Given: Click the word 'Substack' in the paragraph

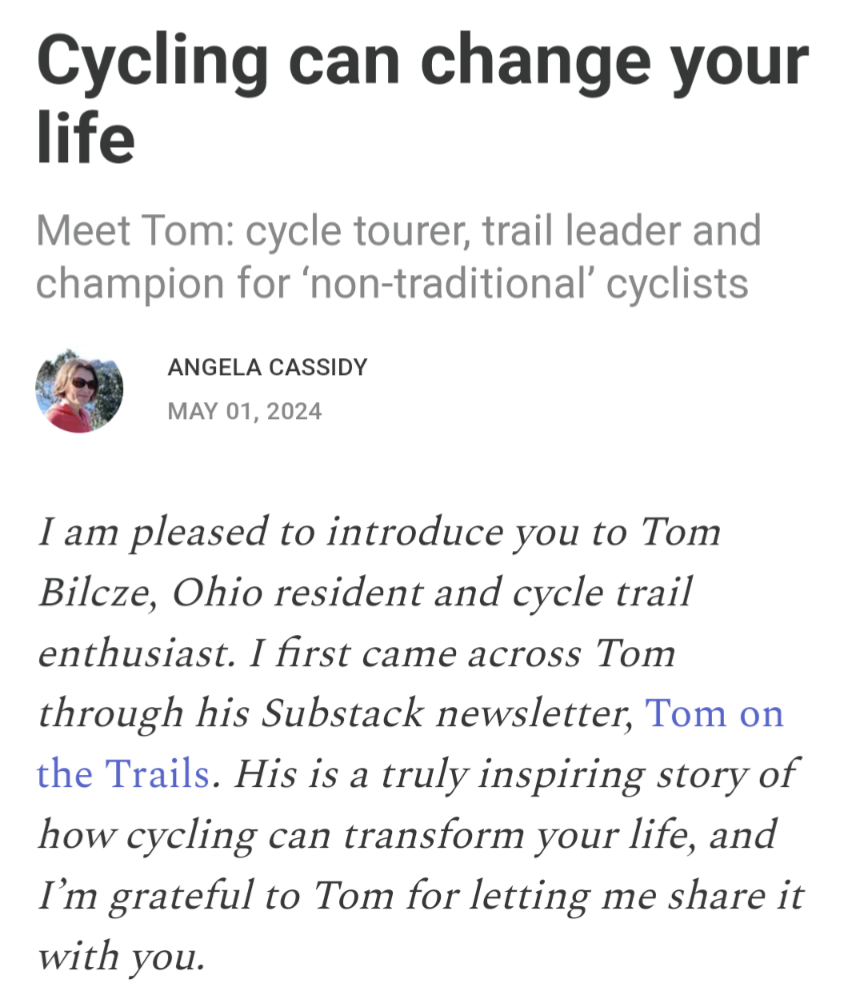Looking at the screenshot, I should click(343, 713).
